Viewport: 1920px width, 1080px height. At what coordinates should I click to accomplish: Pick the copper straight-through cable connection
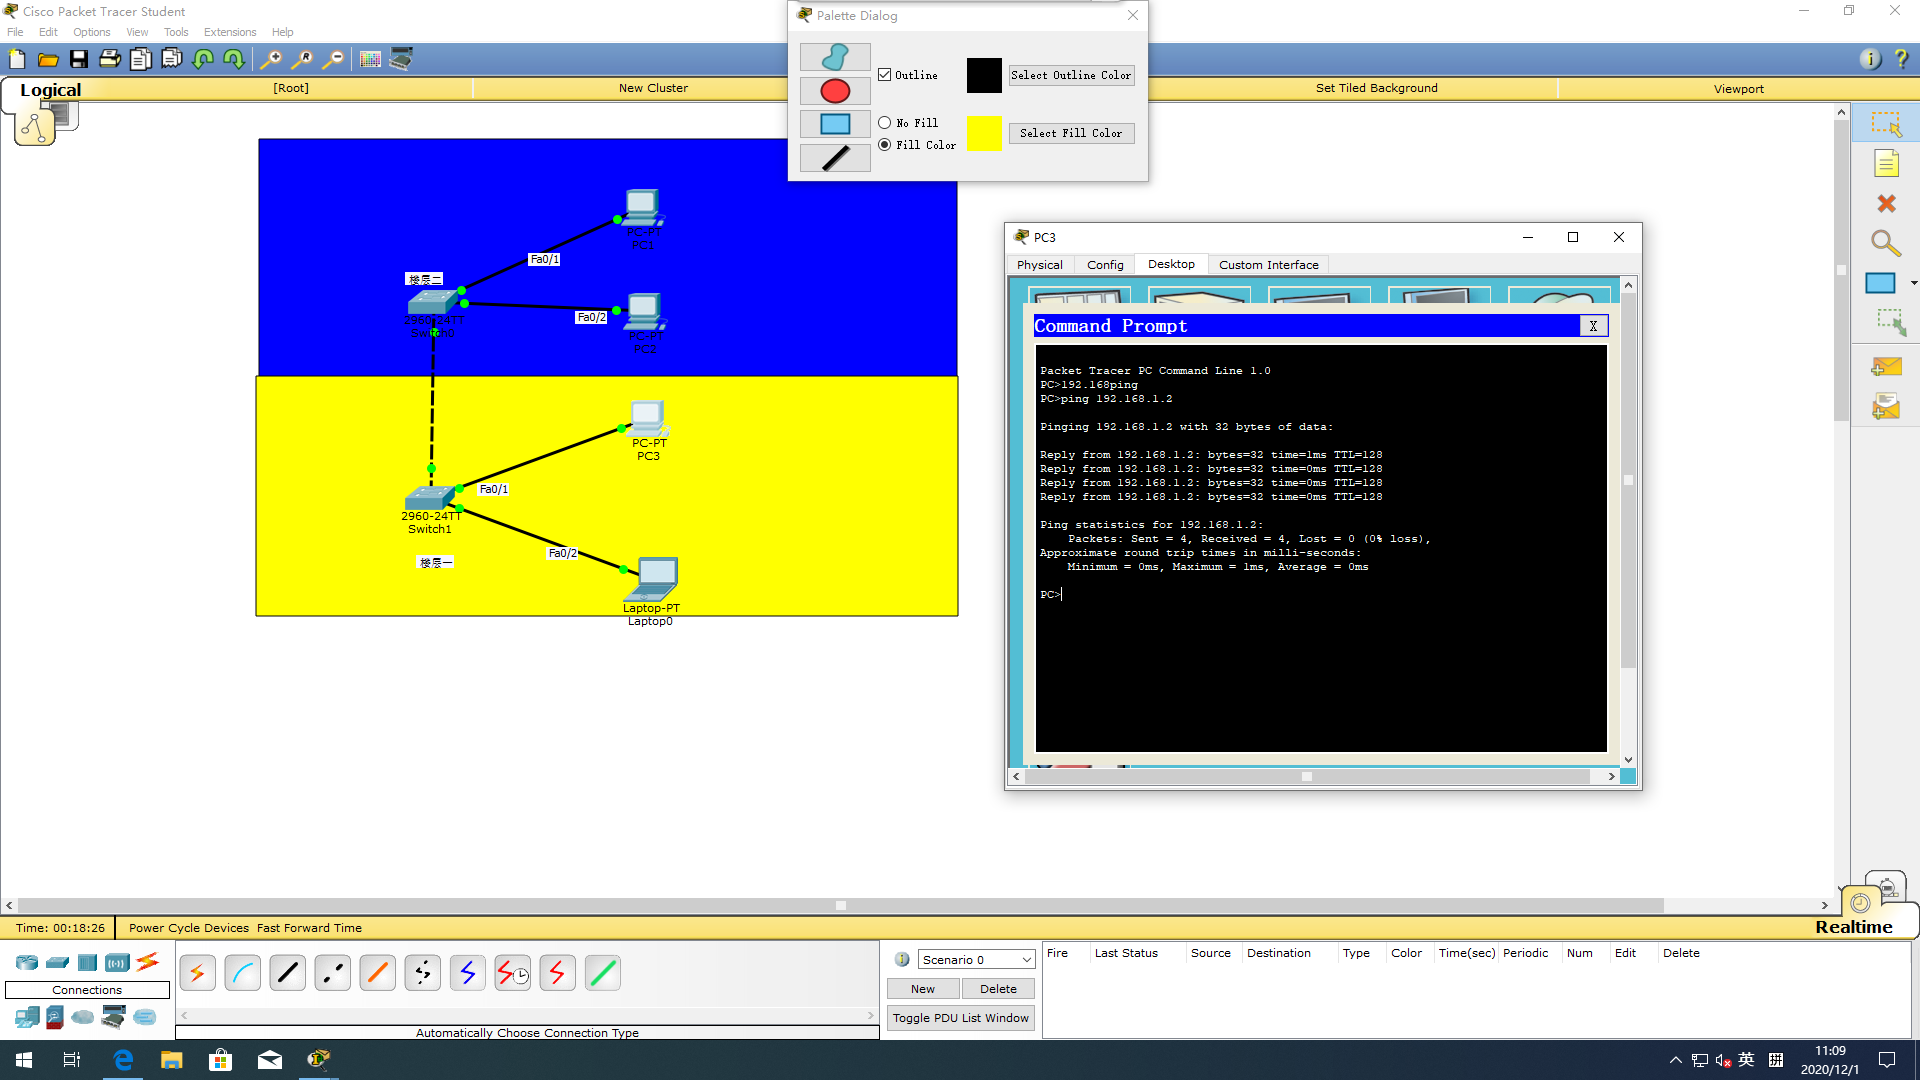pos(288,972)
